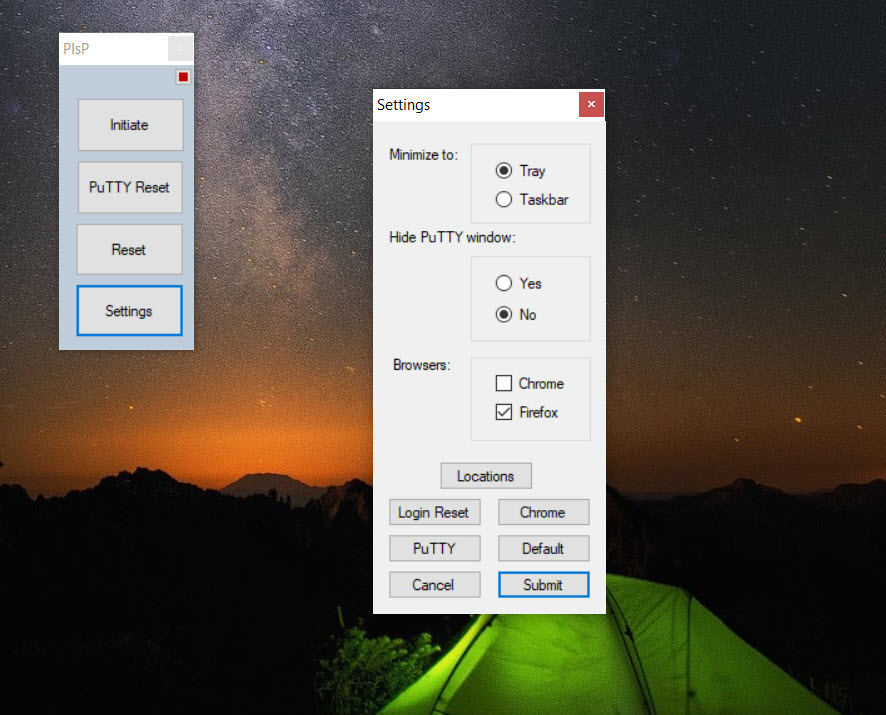This screenshot has height=715, width=886.
Task: Start the connection with the Initiate button
Action: [x=131, y=125]
